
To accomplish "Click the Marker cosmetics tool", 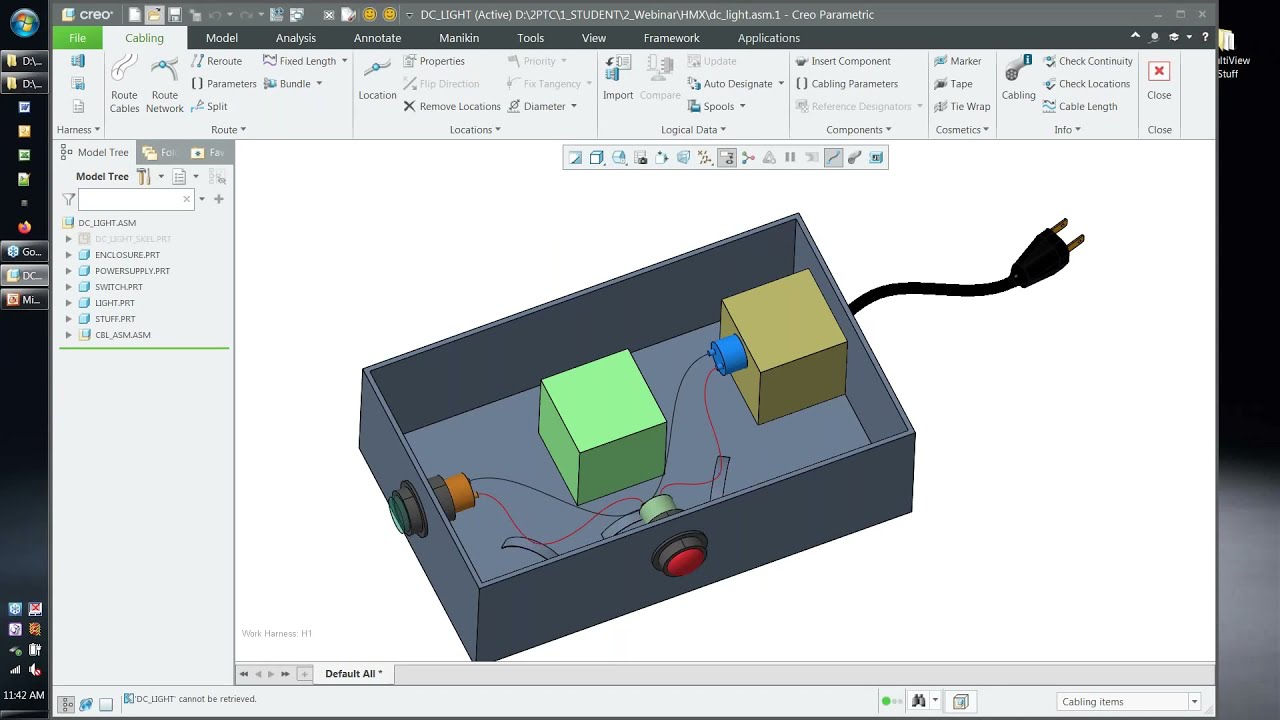I will pos(957,61).
